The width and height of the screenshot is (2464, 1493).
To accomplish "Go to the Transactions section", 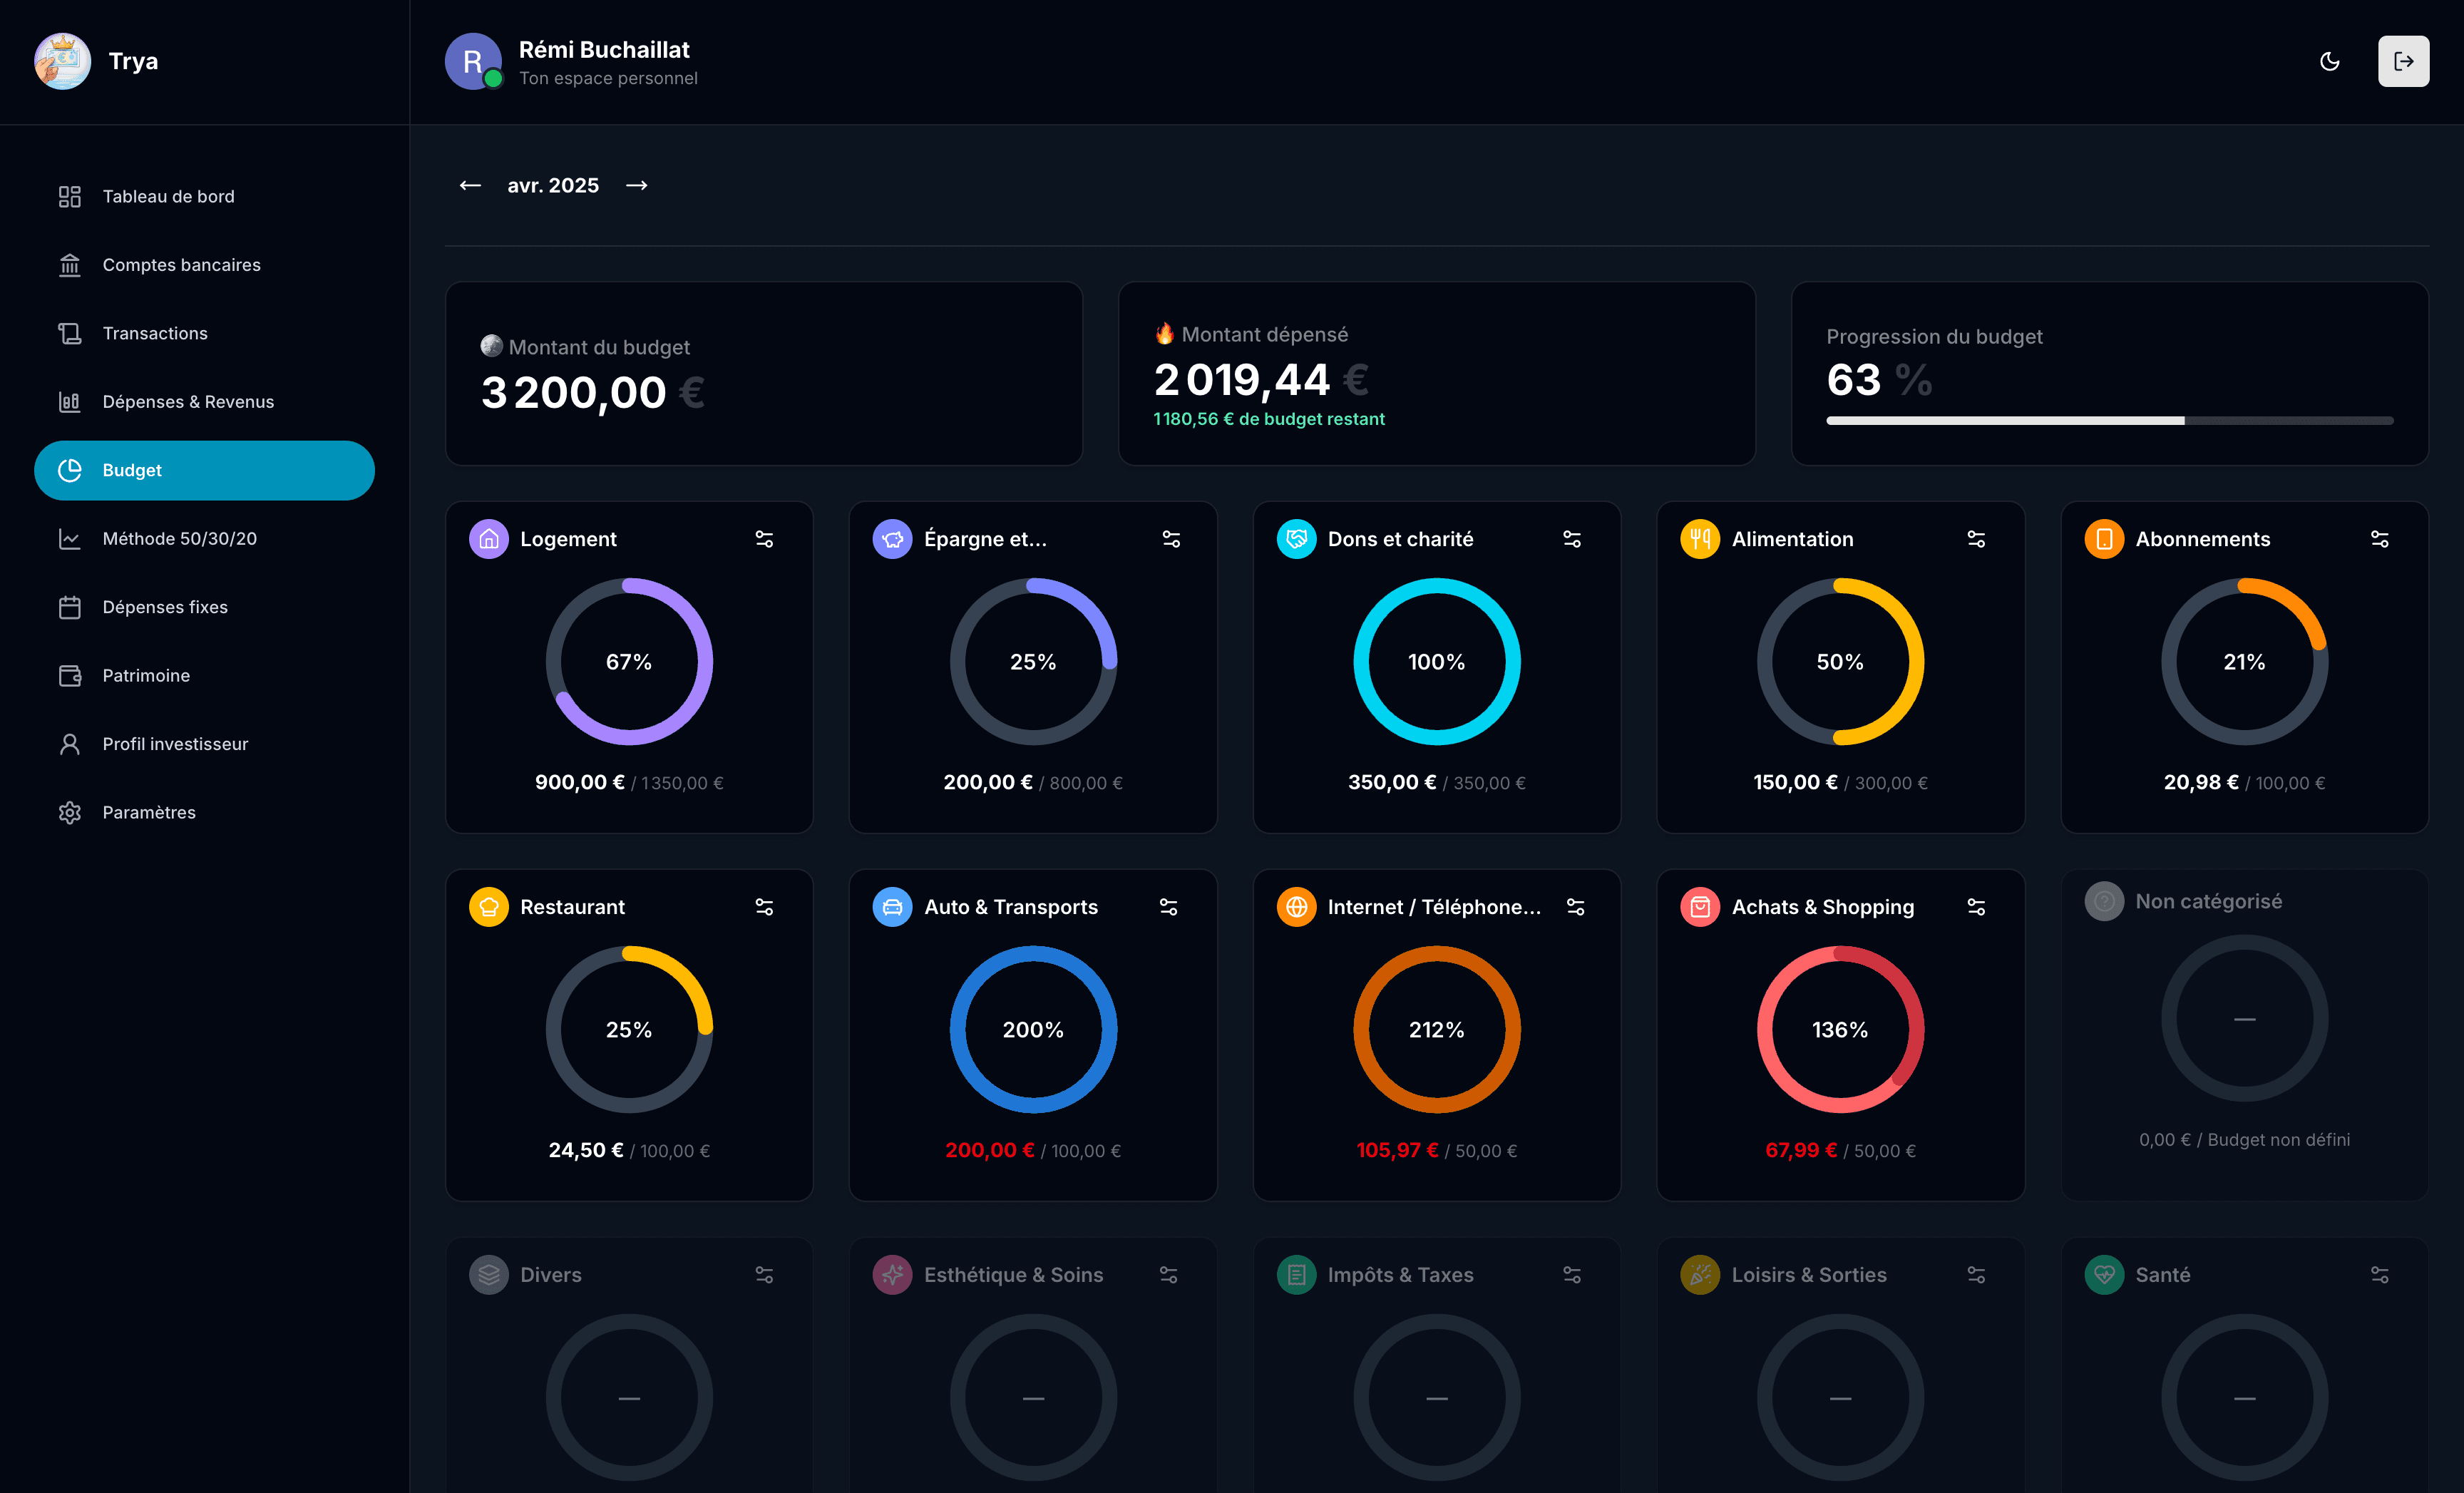I will coord(204,333).
